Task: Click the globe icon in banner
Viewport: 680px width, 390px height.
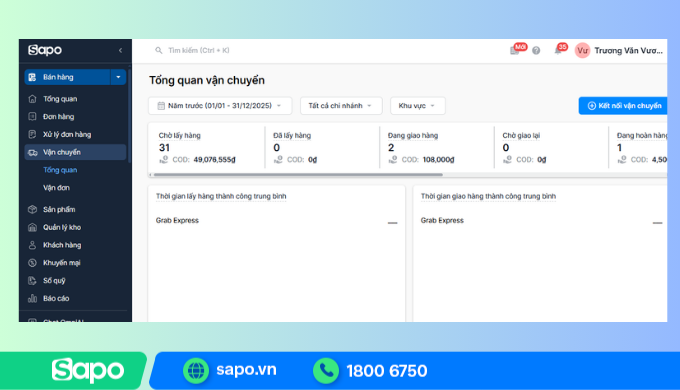Action: (x=196, y=370)
